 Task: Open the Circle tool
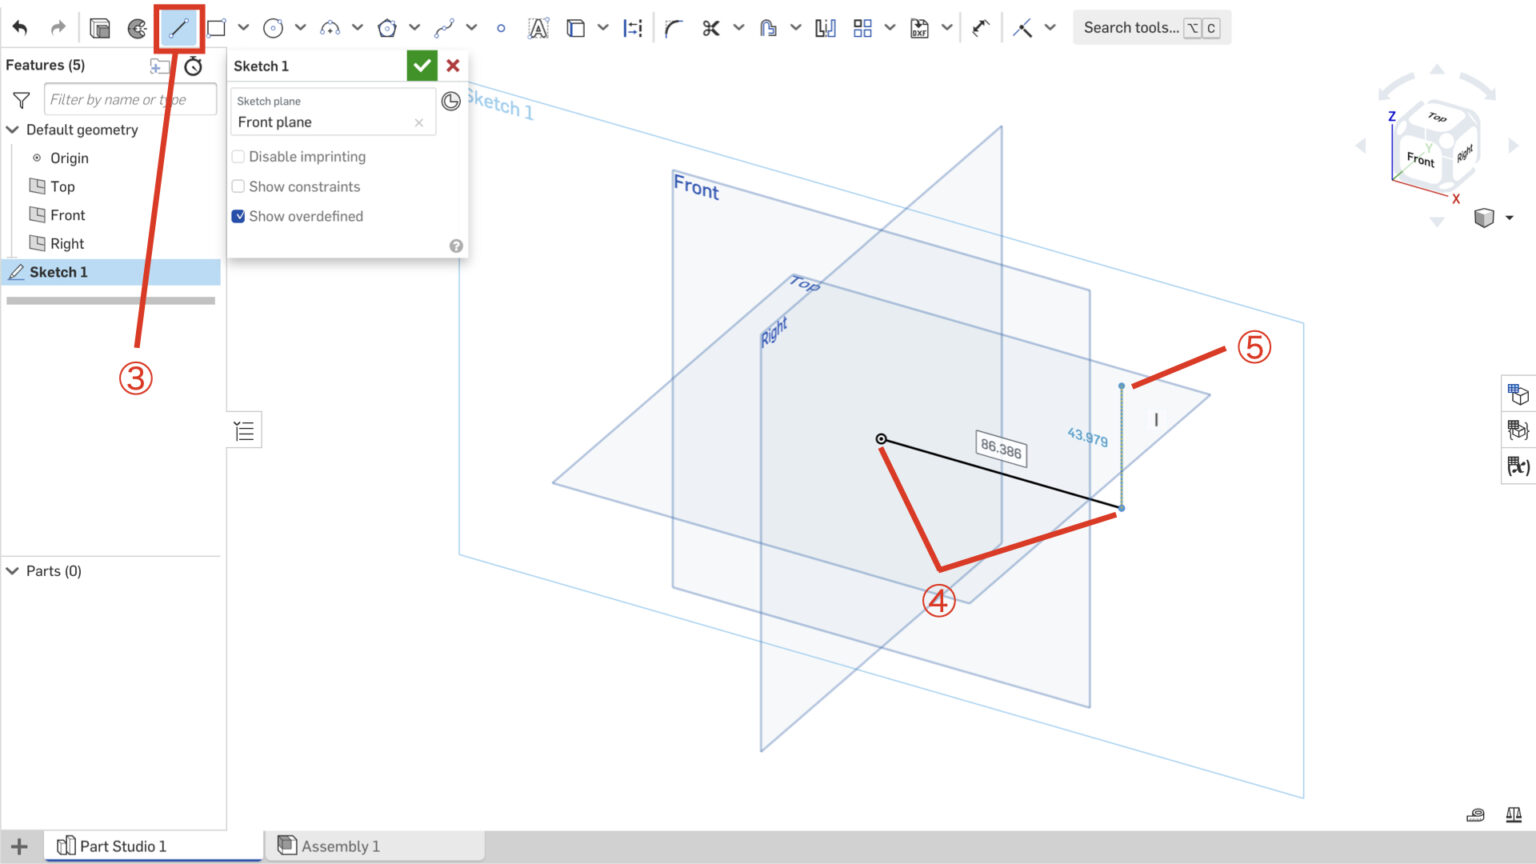(273, 27)
